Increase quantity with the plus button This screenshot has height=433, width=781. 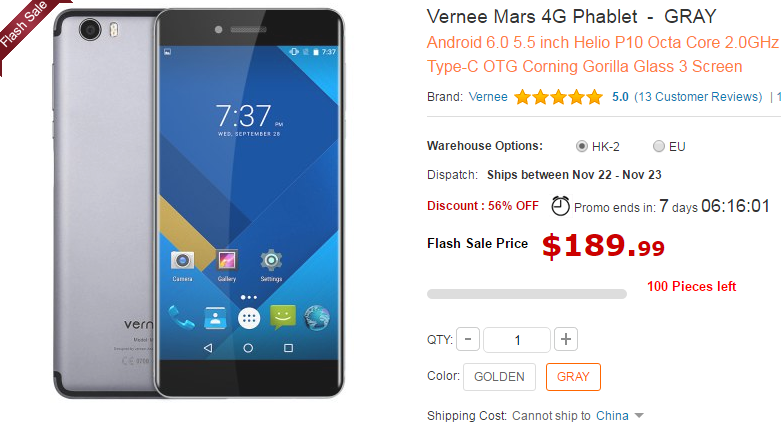tap(565, 339)
